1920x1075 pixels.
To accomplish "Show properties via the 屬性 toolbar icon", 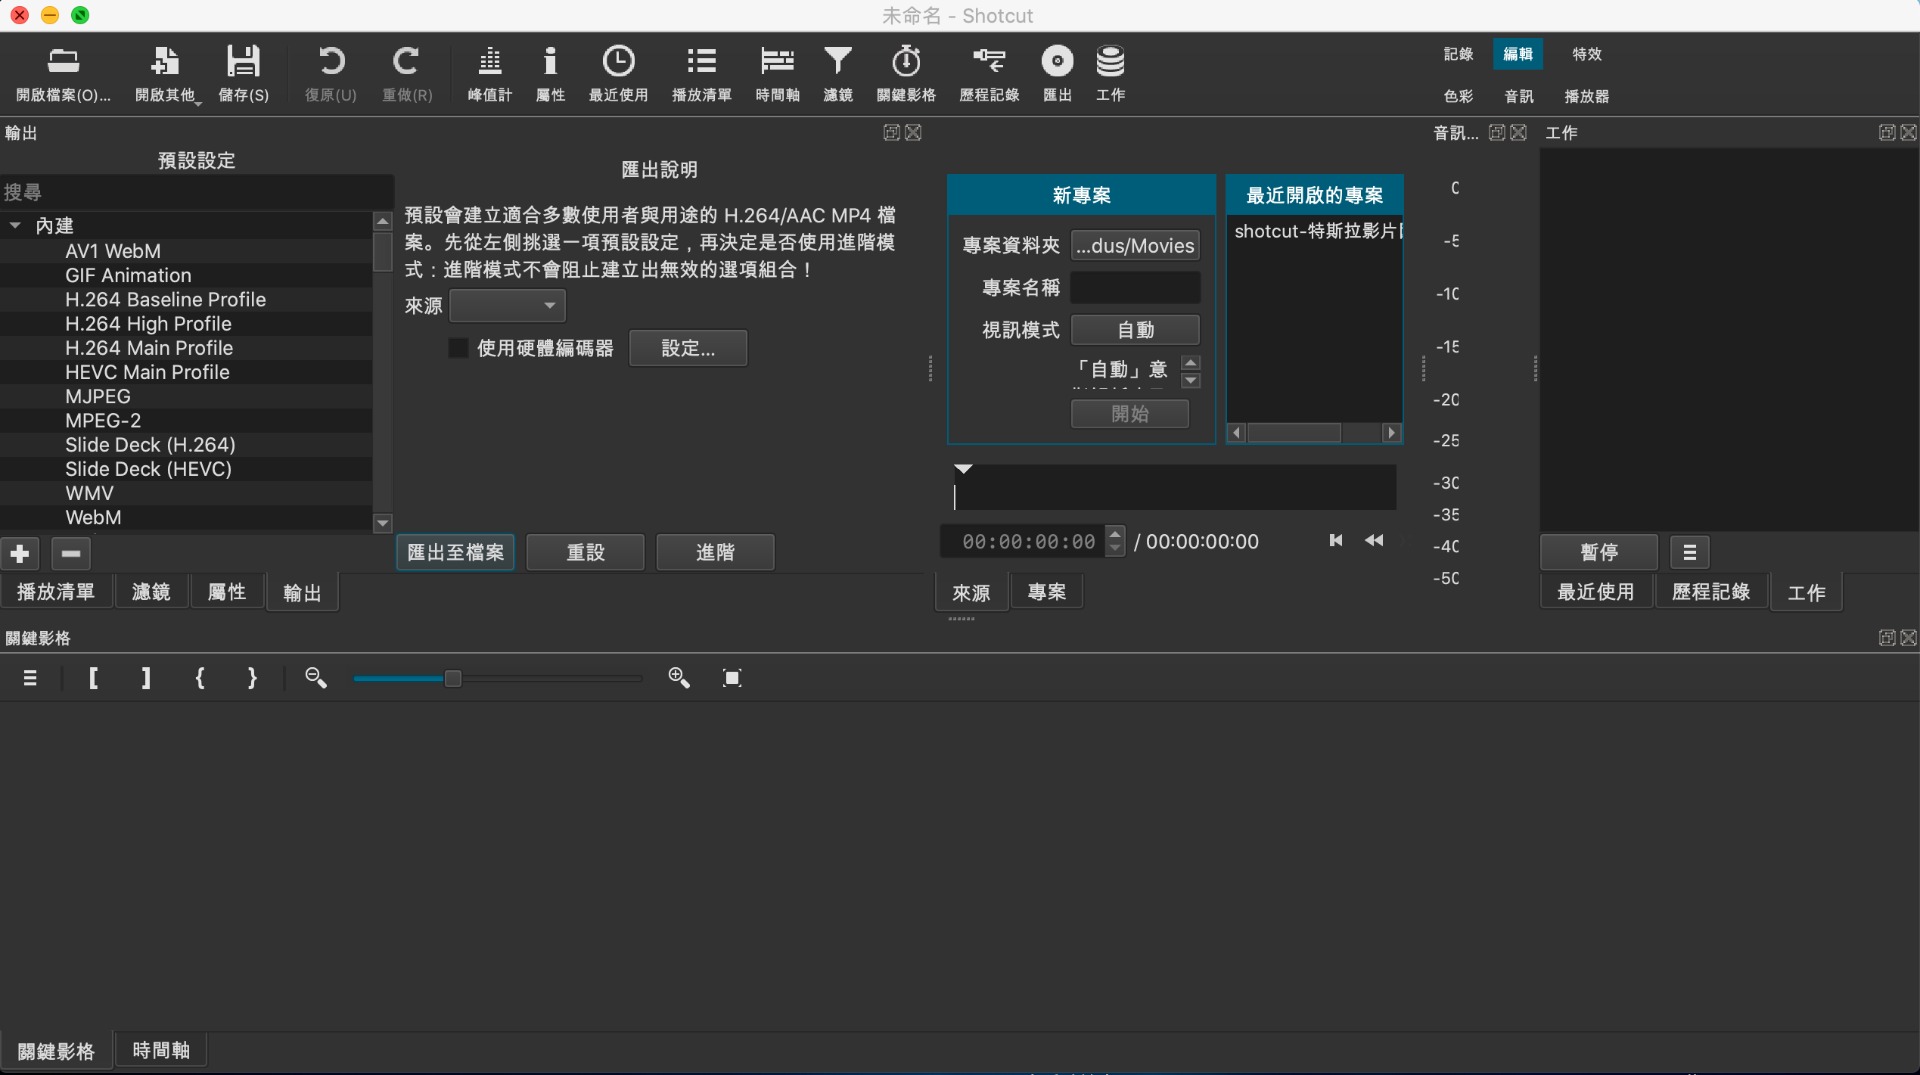I will point(550,73).
